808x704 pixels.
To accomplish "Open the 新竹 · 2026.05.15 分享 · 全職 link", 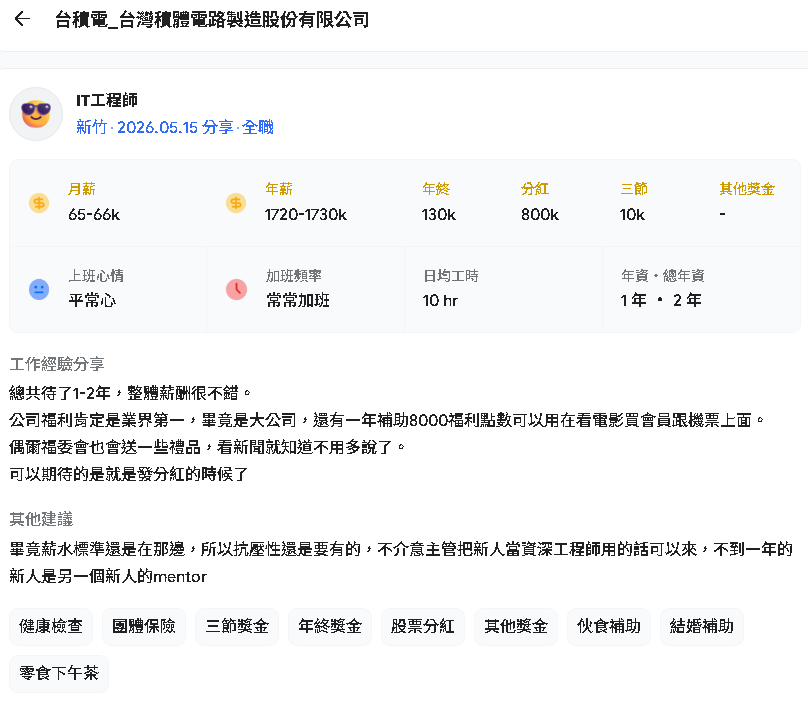I will point(175,127).
